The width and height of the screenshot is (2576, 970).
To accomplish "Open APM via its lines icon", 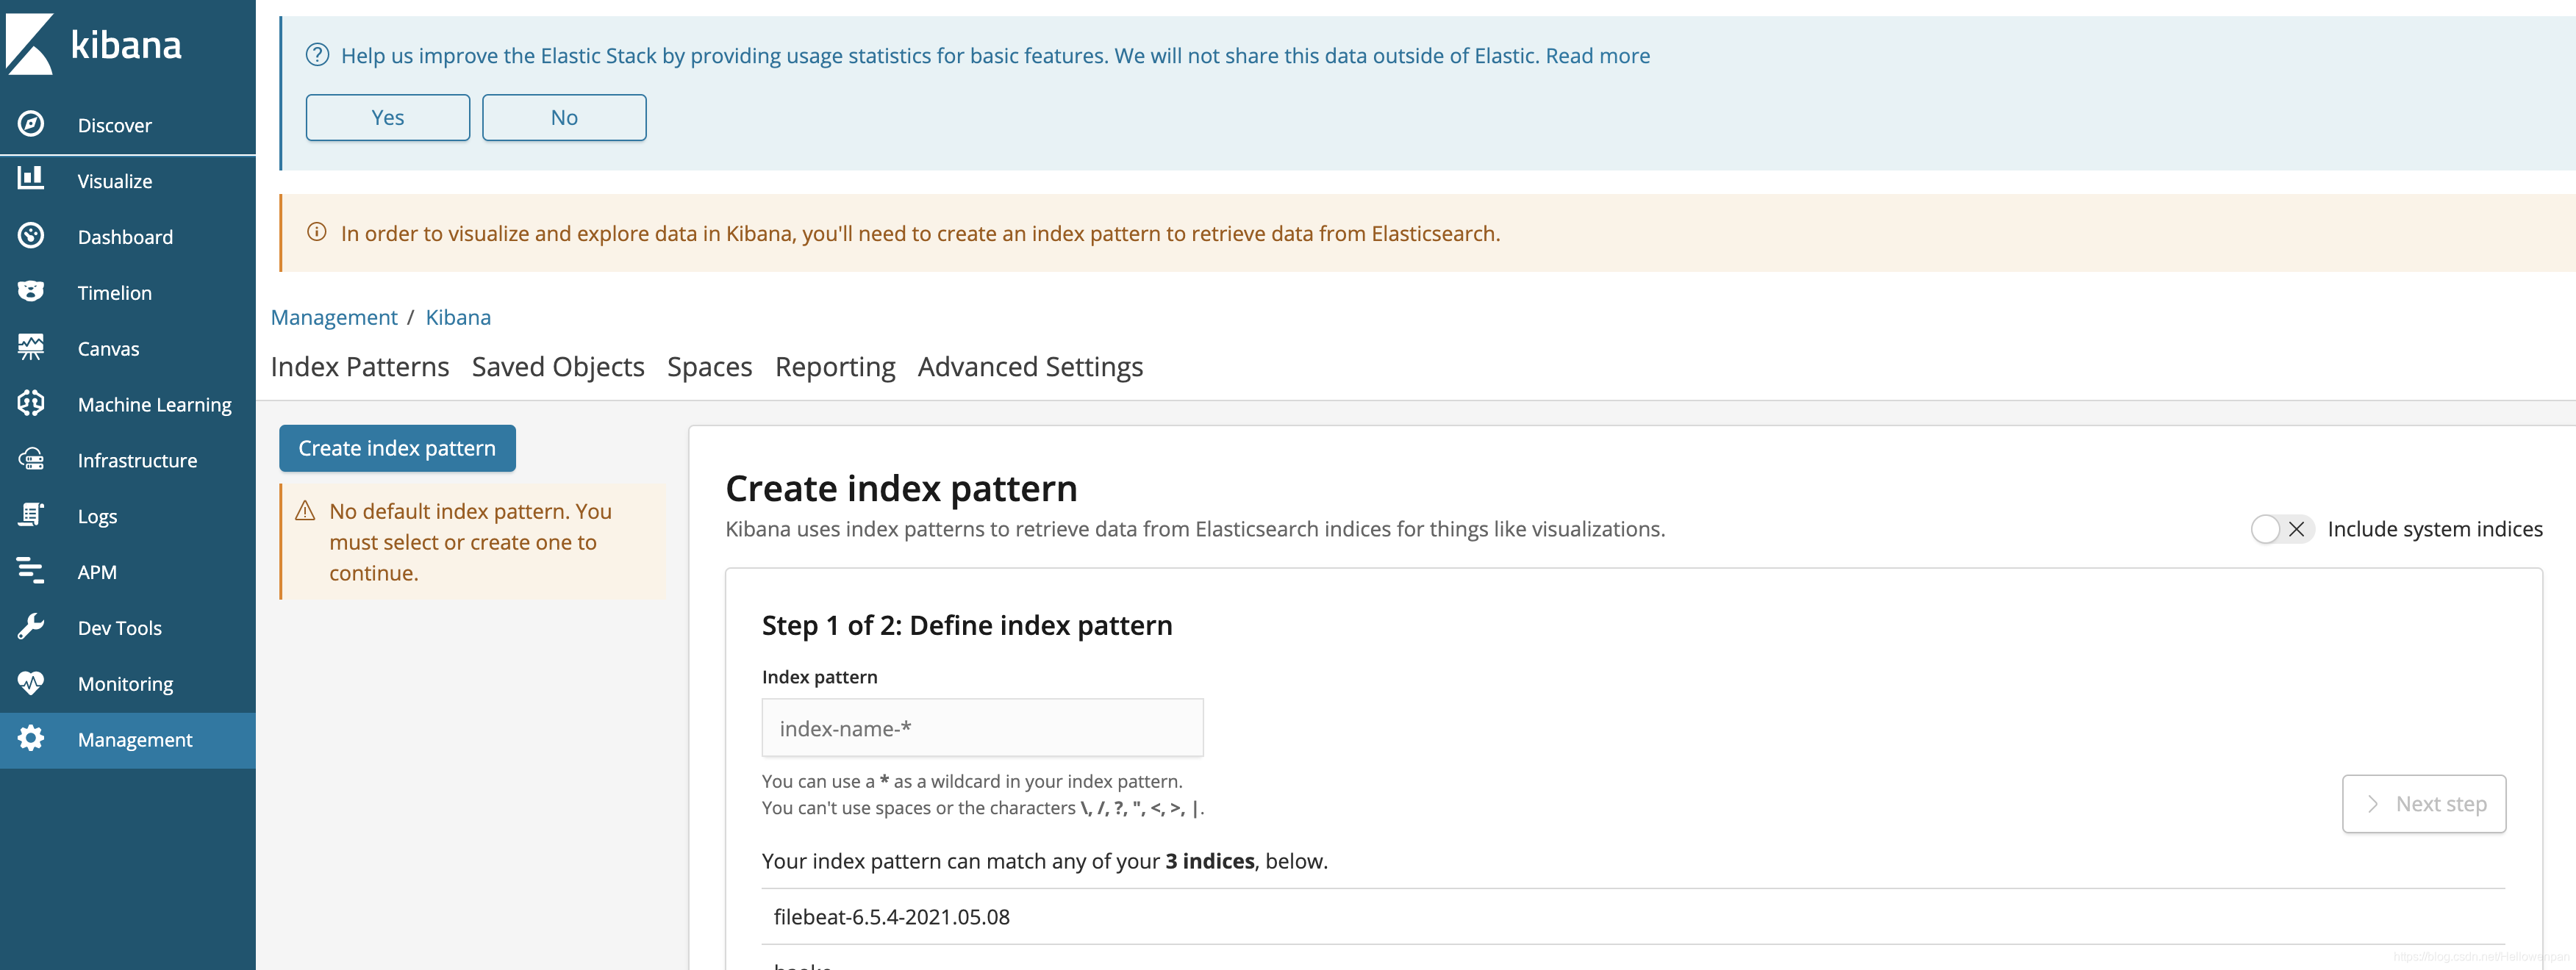I will [x=31, y=571].
